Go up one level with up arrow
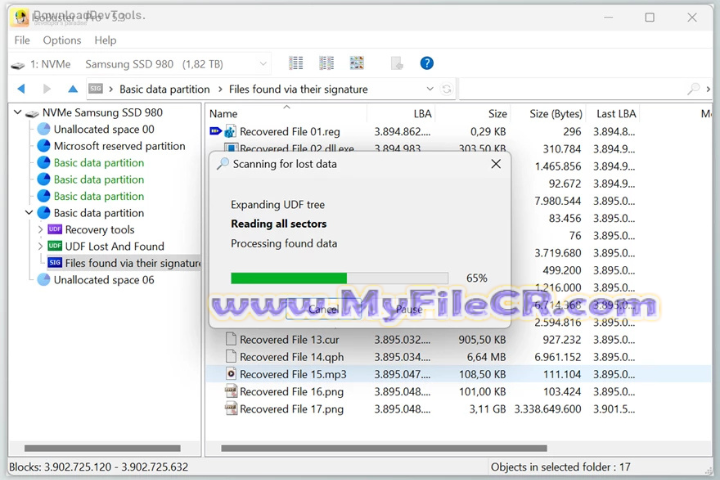 pos(73,89)
